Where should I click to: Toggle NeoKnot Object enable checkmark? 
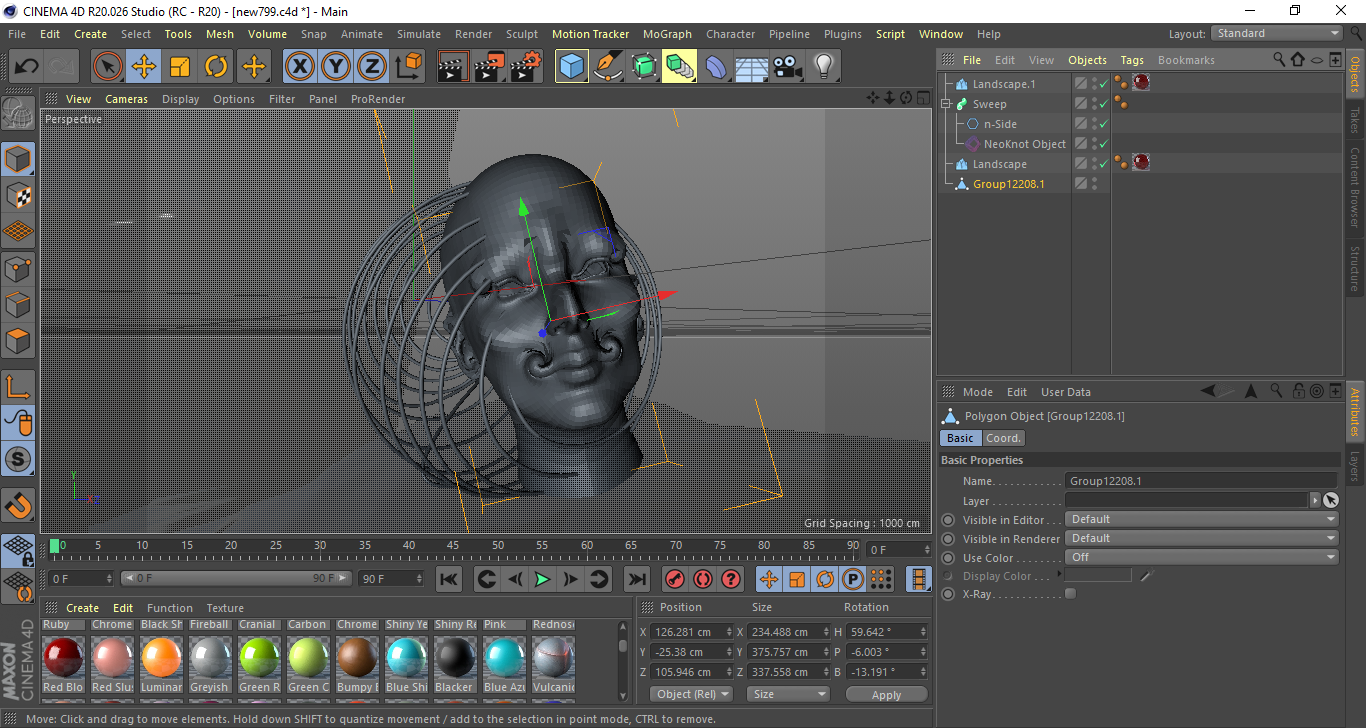pyautogui.click(x=1103, y=144)
